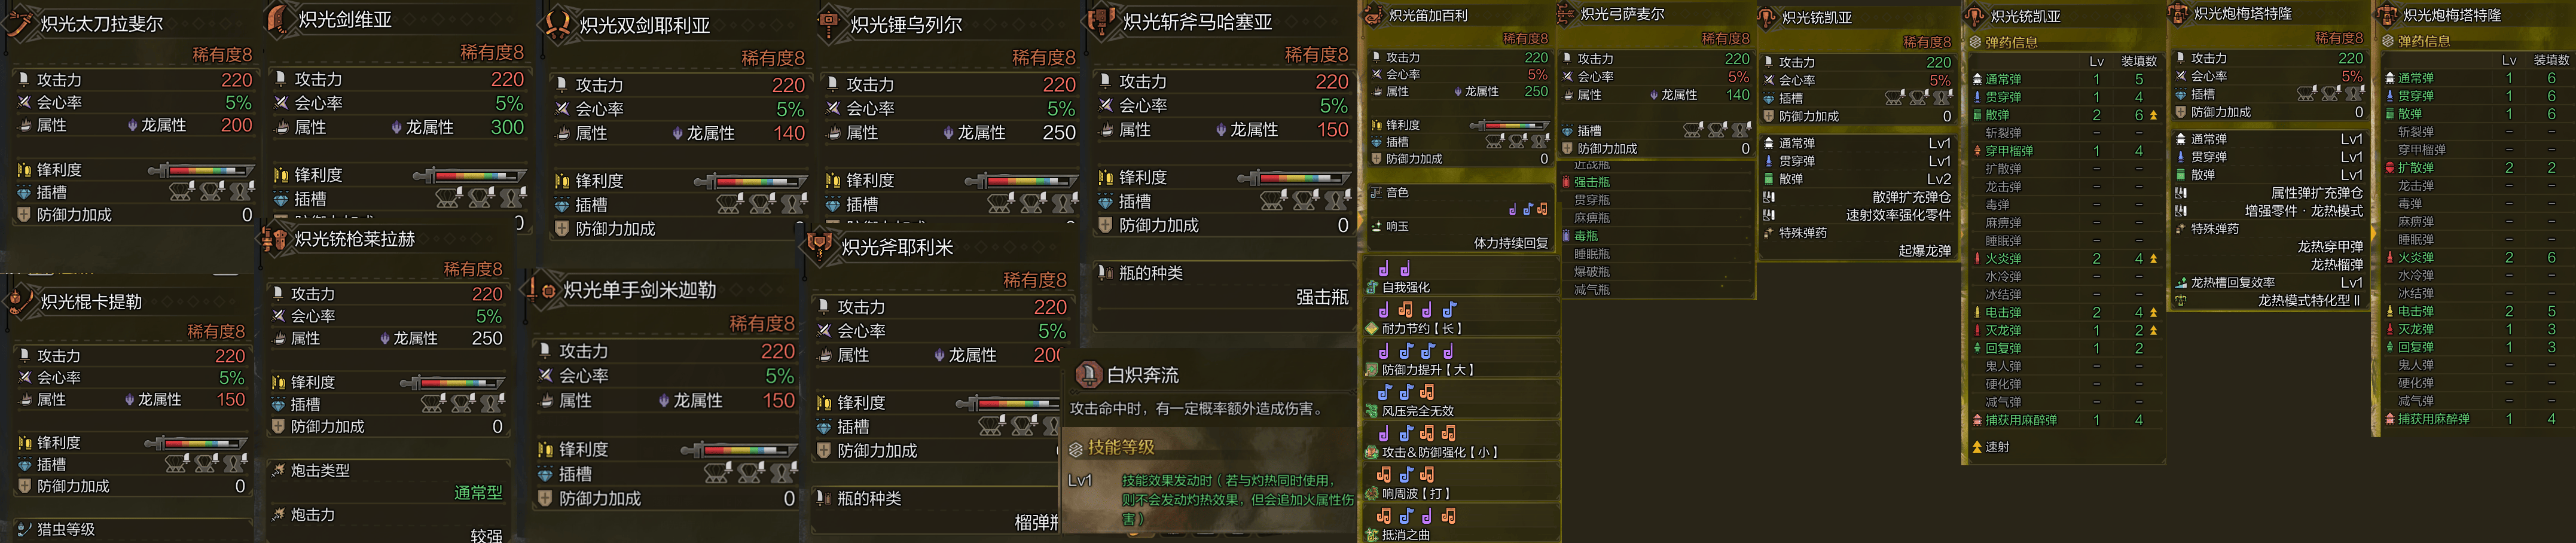The image size is (2576, 543).
Task: Select the bow icon next to 炽光弓萨麦尔
Action: [1566, 14]
